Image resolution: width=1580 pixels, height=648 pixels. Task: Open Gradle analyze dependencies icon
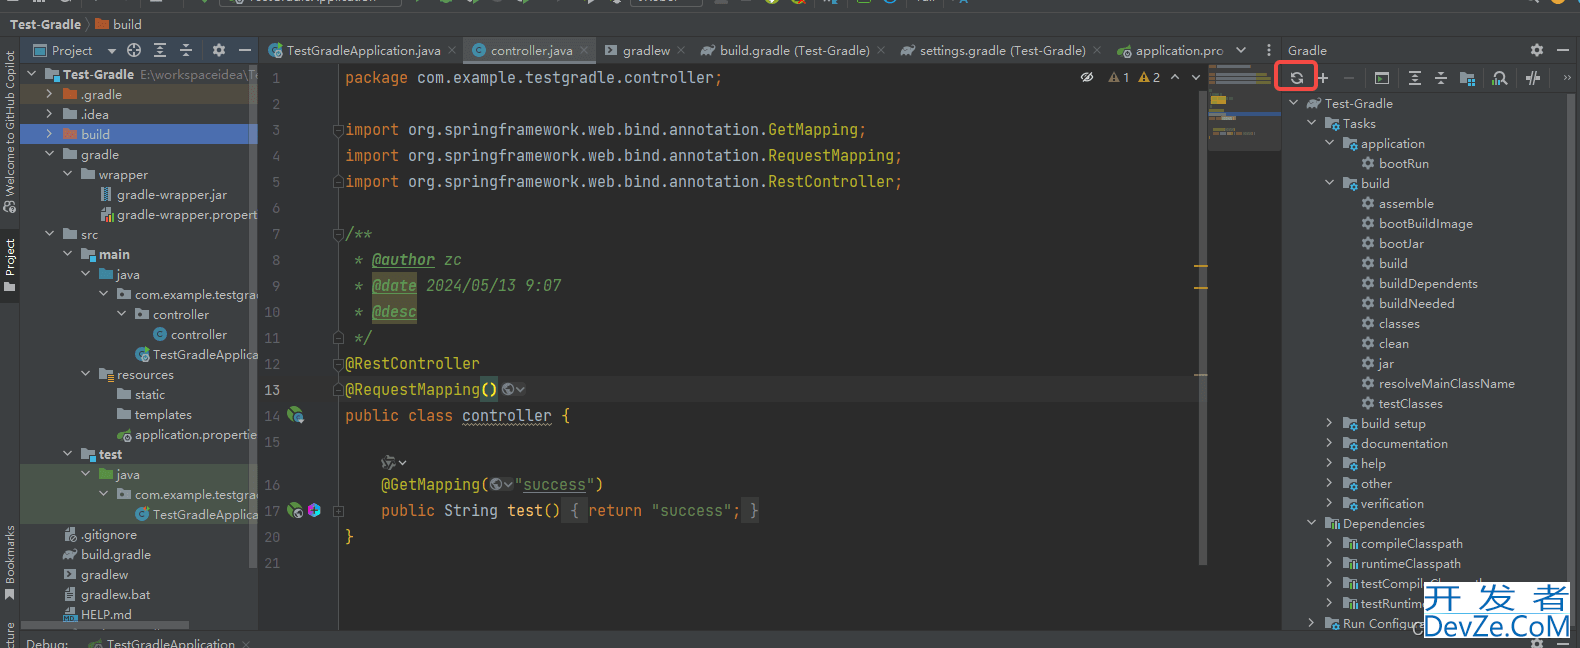tap(1500, 78)
